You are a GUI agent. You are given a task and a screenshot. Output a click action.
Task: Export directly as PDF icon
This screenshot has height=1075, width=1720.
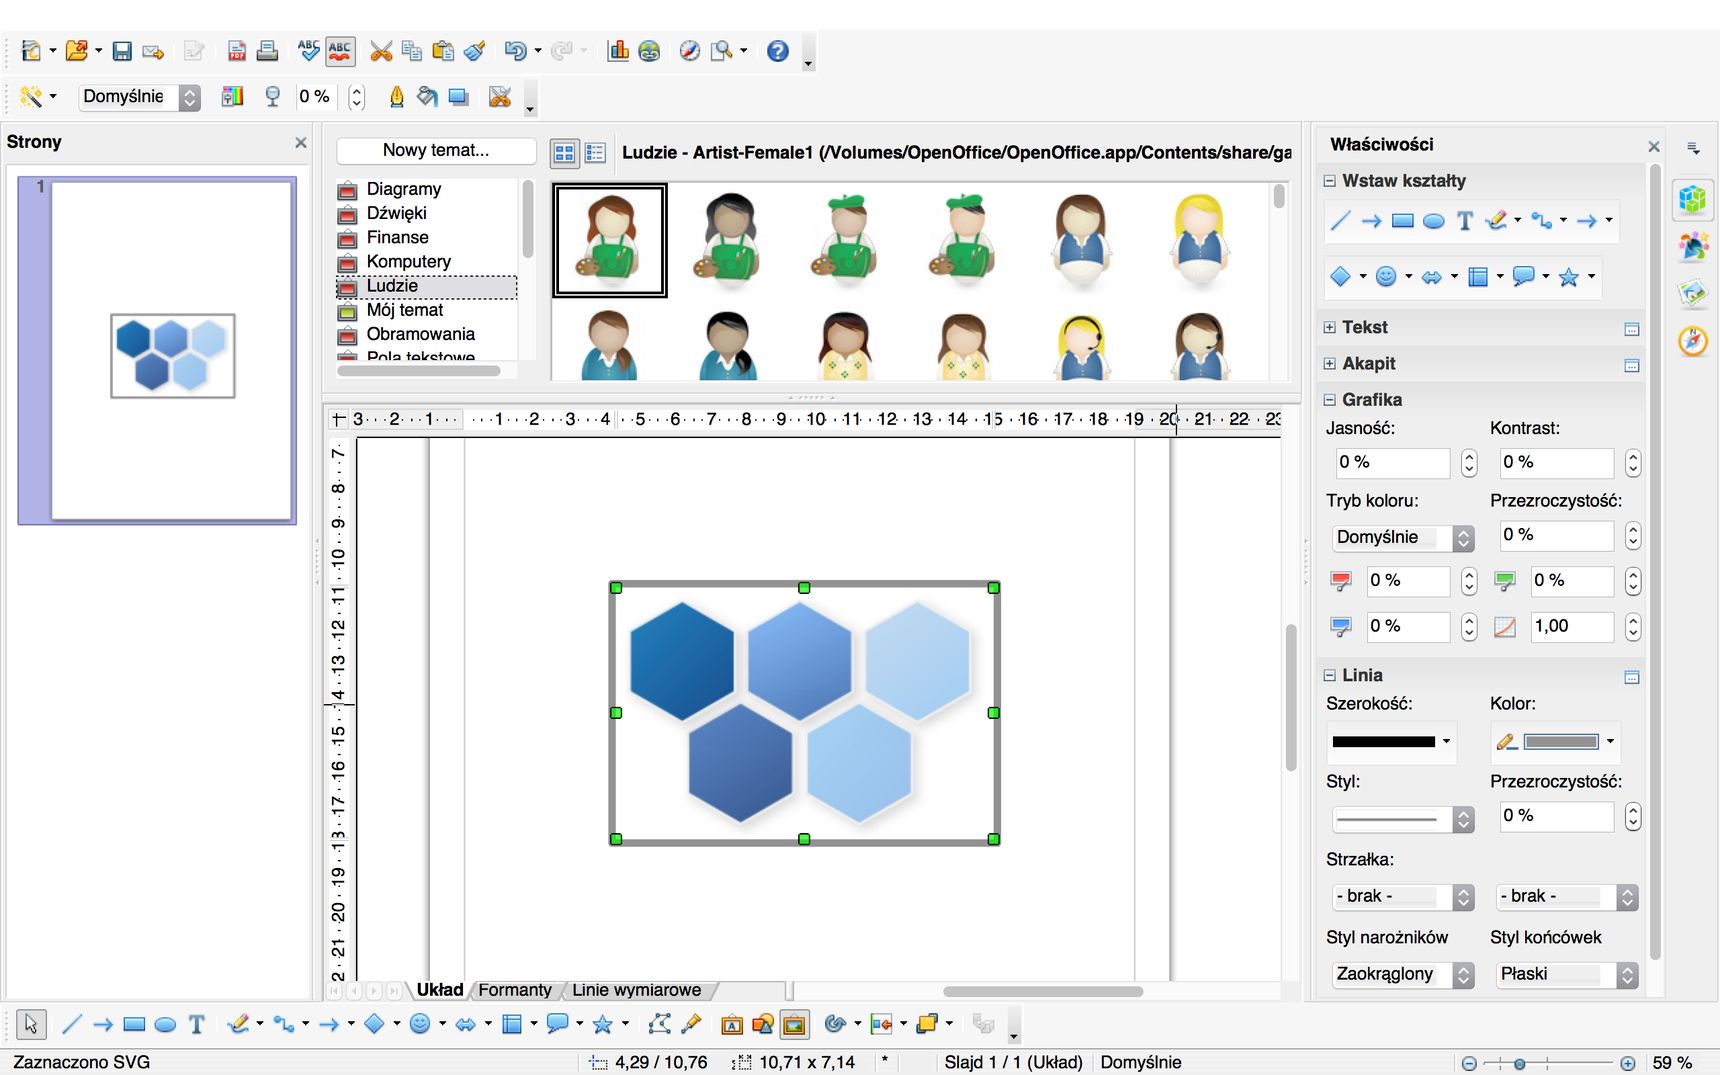click(x=237, y=51)
